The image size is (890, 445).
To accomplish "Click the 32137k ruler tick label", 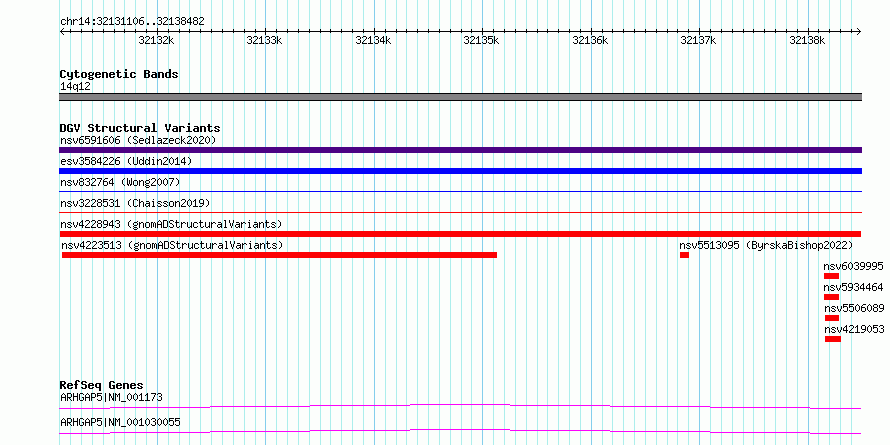I will pos(698,41).
